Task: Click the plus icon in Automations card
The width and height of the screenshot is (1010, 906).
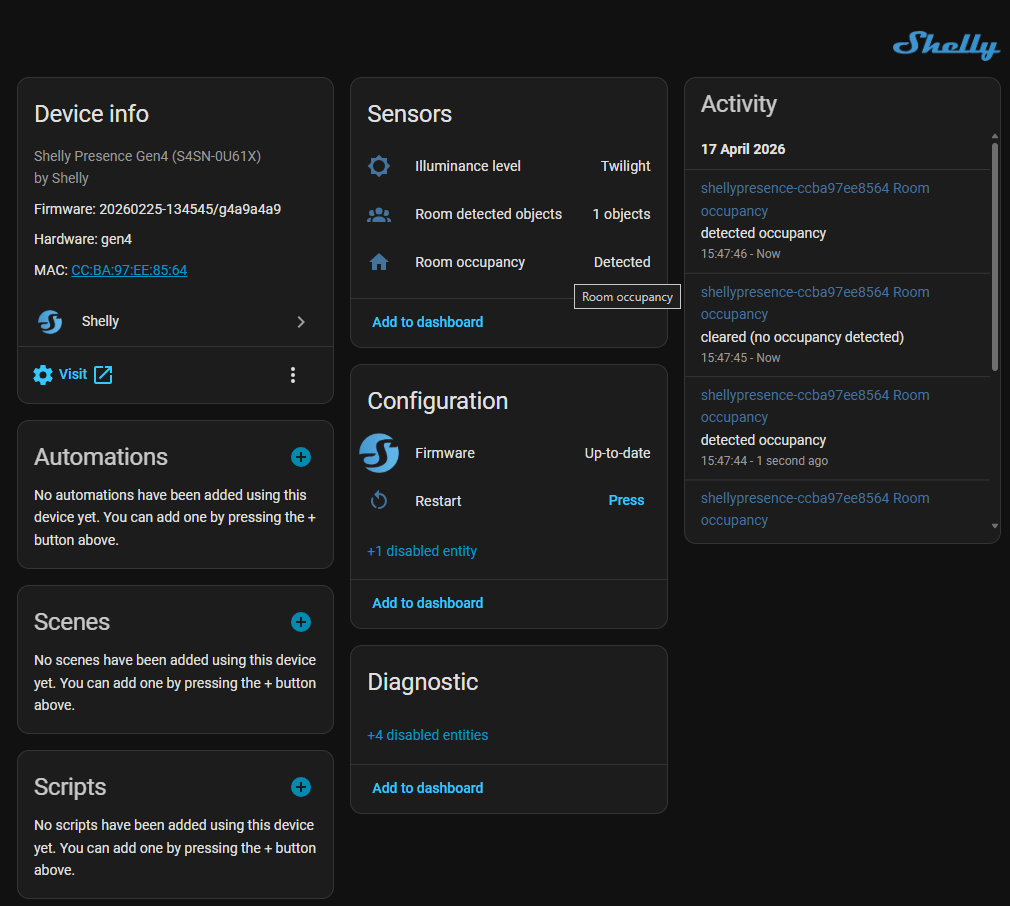Action: pyautogui.click(x=301, y=457)
